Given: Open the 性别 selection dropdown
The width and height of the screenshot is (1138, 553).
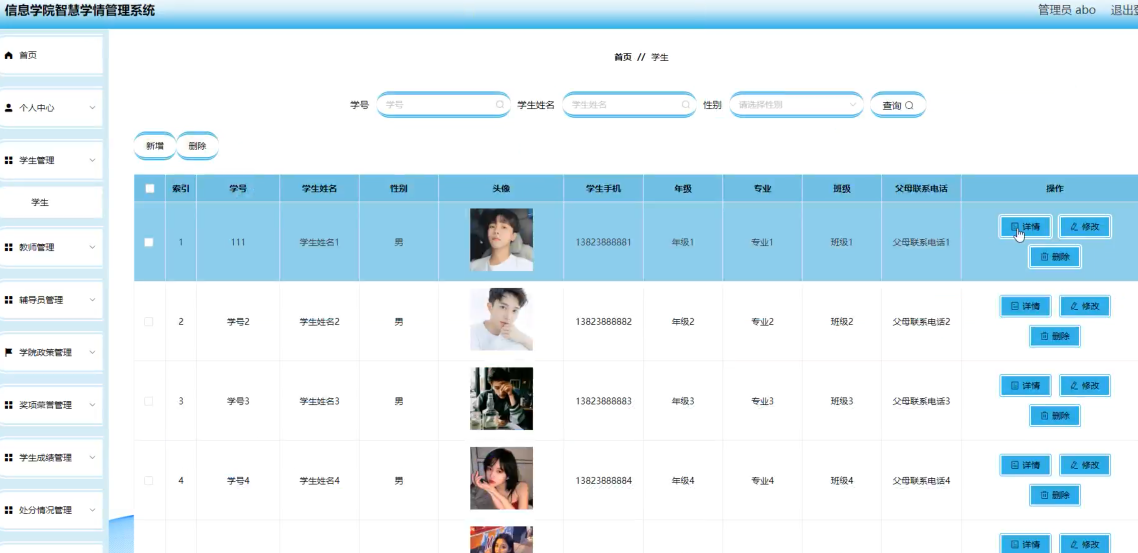Looking at the screenshot, I should tap(796, 105).
